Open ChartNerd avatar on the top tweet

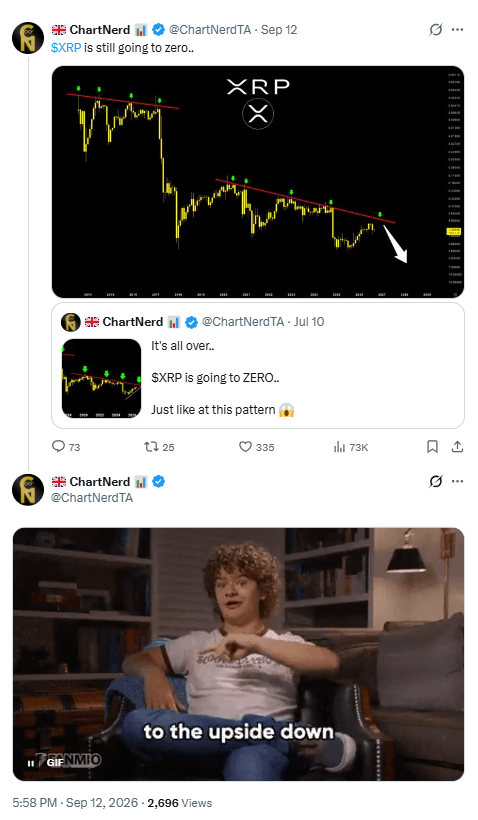point(28,38)
